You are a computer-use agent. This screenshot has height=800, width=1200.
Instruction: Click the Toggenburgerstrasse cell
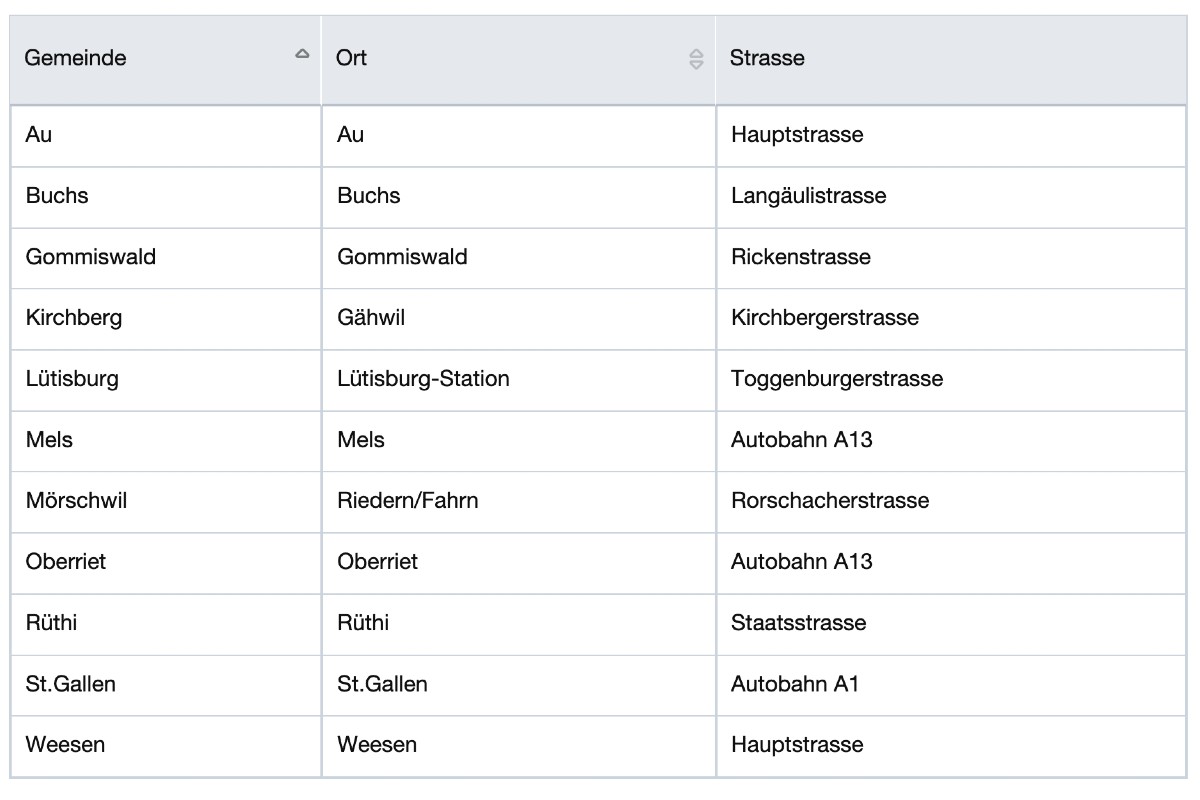tap(836, 379)
